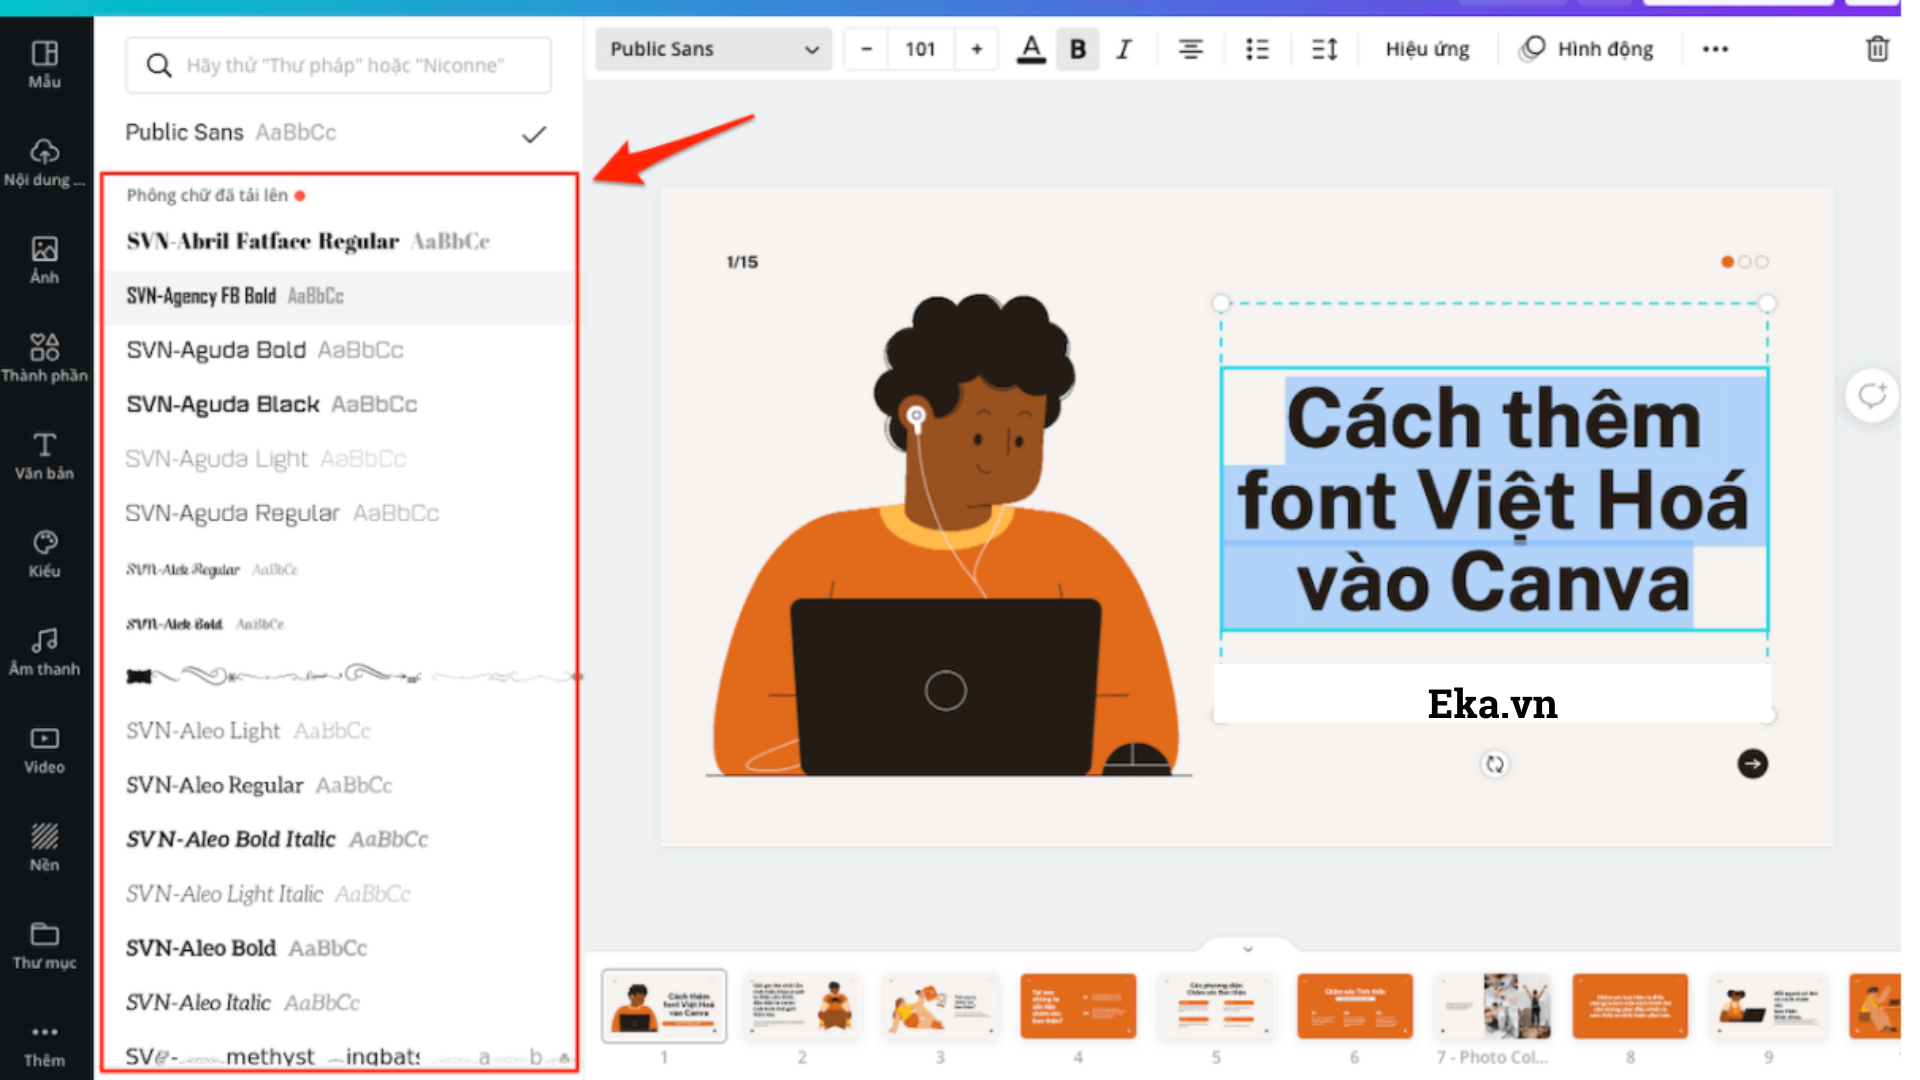Choose SVN-Abril Fatface Regular font
The width and height of the screenshot is (1920, 1080).
[x=340, y=241]
